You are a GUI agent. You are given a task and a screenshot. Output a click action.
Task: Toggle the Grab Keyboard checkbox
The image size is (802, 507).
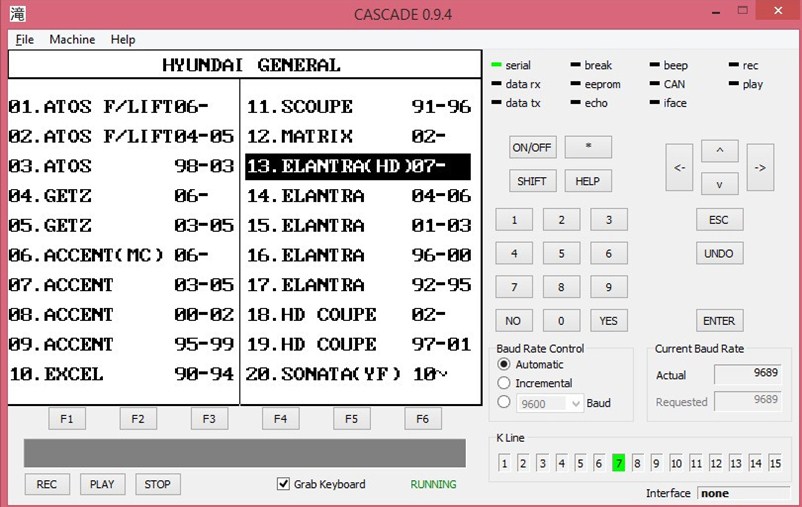pyautogui.click(x=283, y=484)
